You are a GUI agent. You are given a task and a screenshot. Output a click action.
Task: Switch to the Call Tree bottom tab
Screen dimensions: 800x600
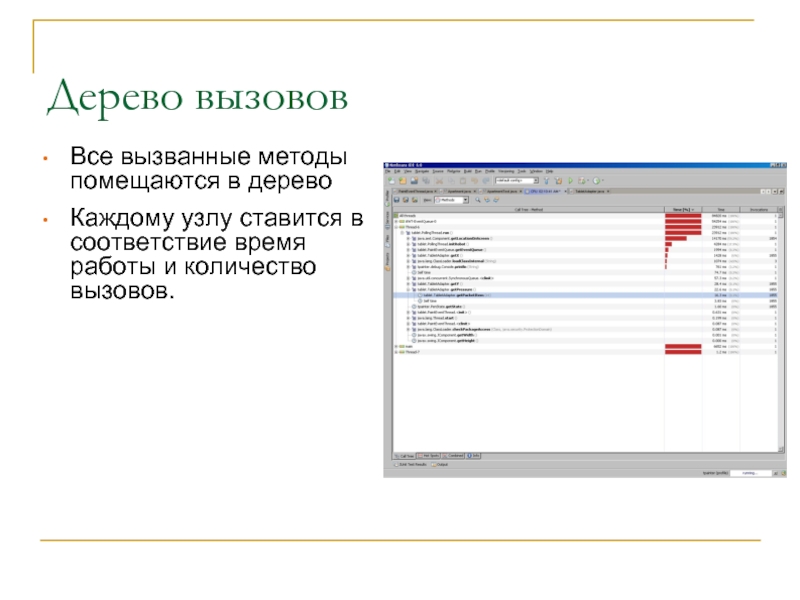click(x=405, y=456)
